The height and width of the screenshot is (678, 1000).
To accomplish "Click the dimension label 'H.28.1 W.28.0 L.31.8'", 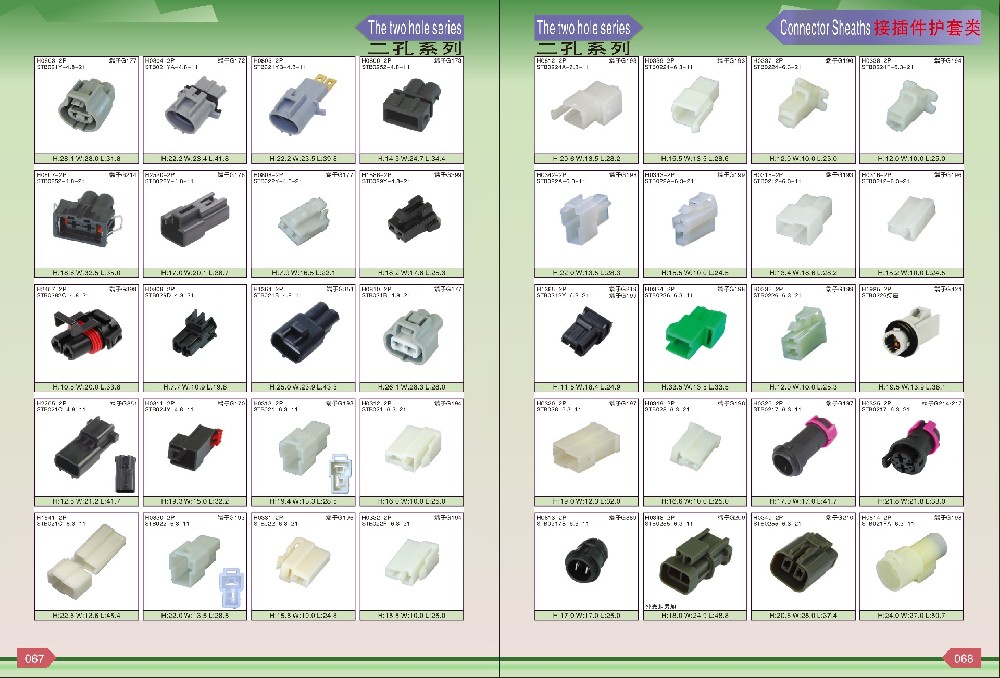I will (86, 158).
